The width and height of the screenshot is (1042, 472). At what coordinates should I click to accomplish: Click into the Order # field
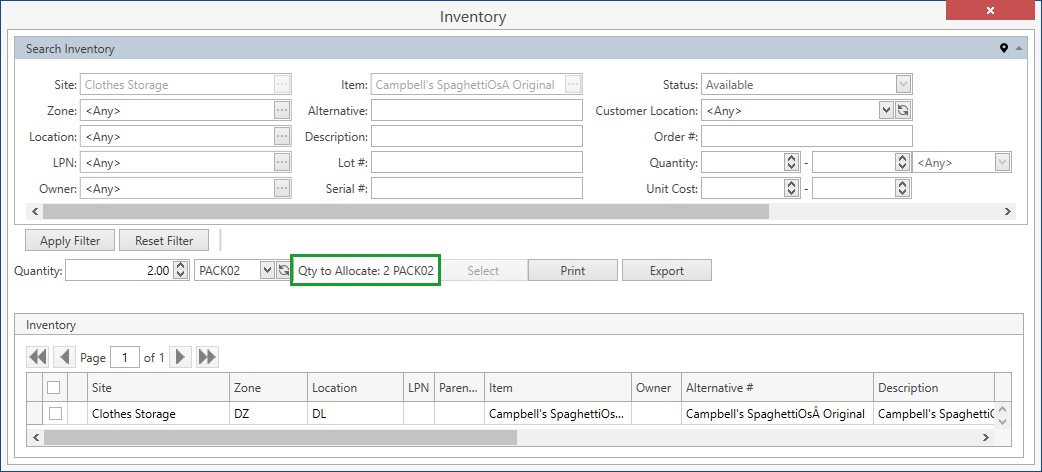tap(807, 136)
